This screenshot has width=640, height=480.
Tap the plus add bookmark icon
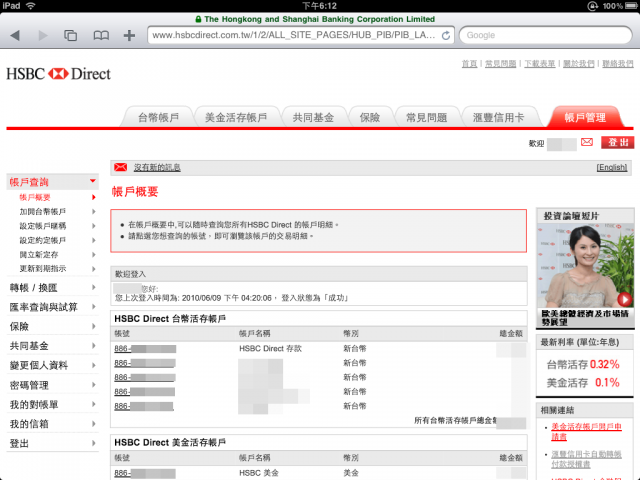129,36
